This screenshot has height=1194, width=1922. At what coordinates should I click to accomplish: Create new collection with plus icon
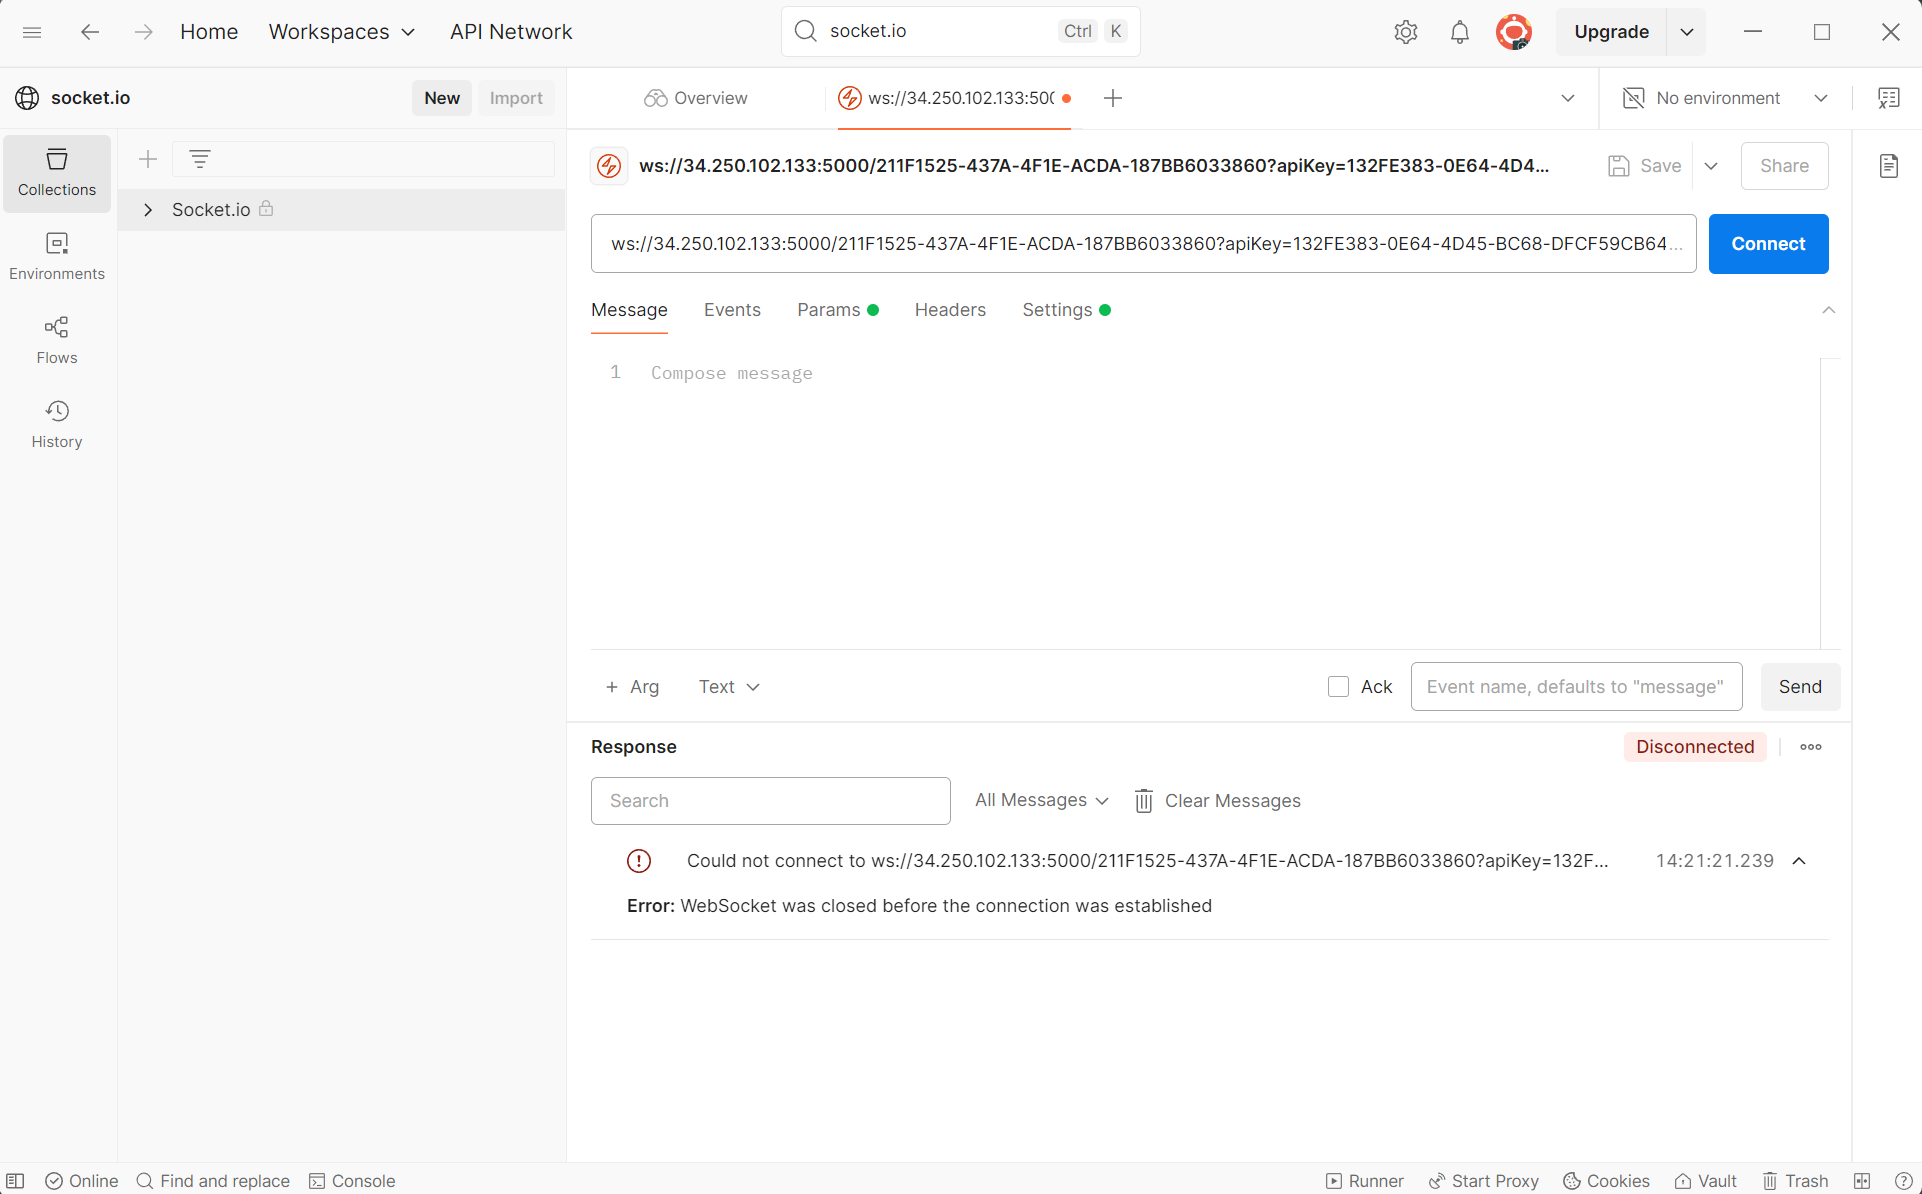(148, 159)
